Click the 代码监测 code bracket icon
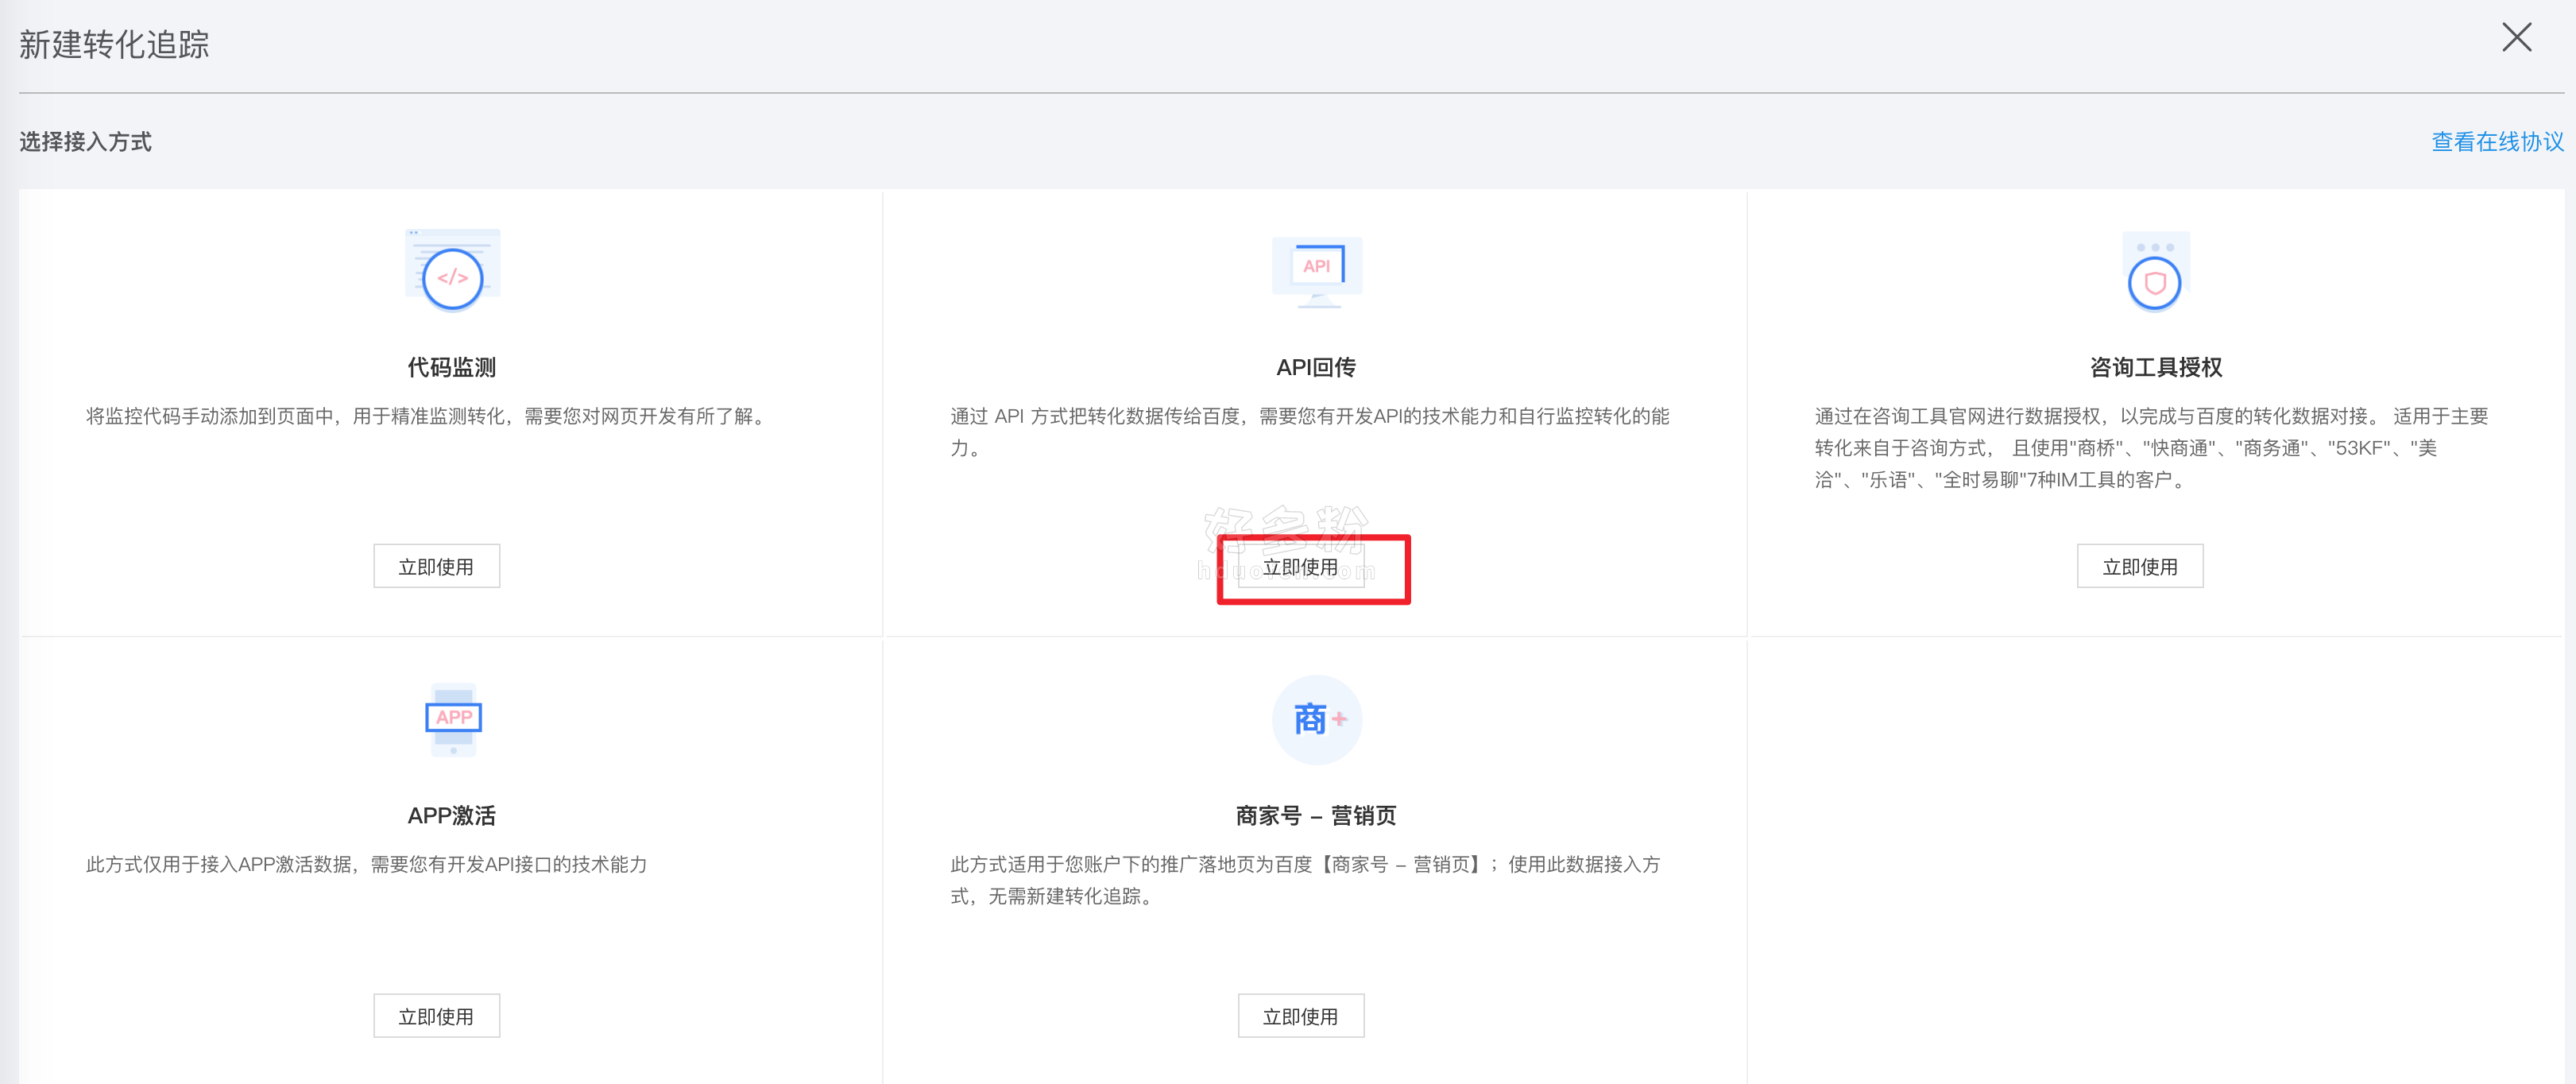Viewport: 2576px width, 1084px height. [x=452, y=271]
